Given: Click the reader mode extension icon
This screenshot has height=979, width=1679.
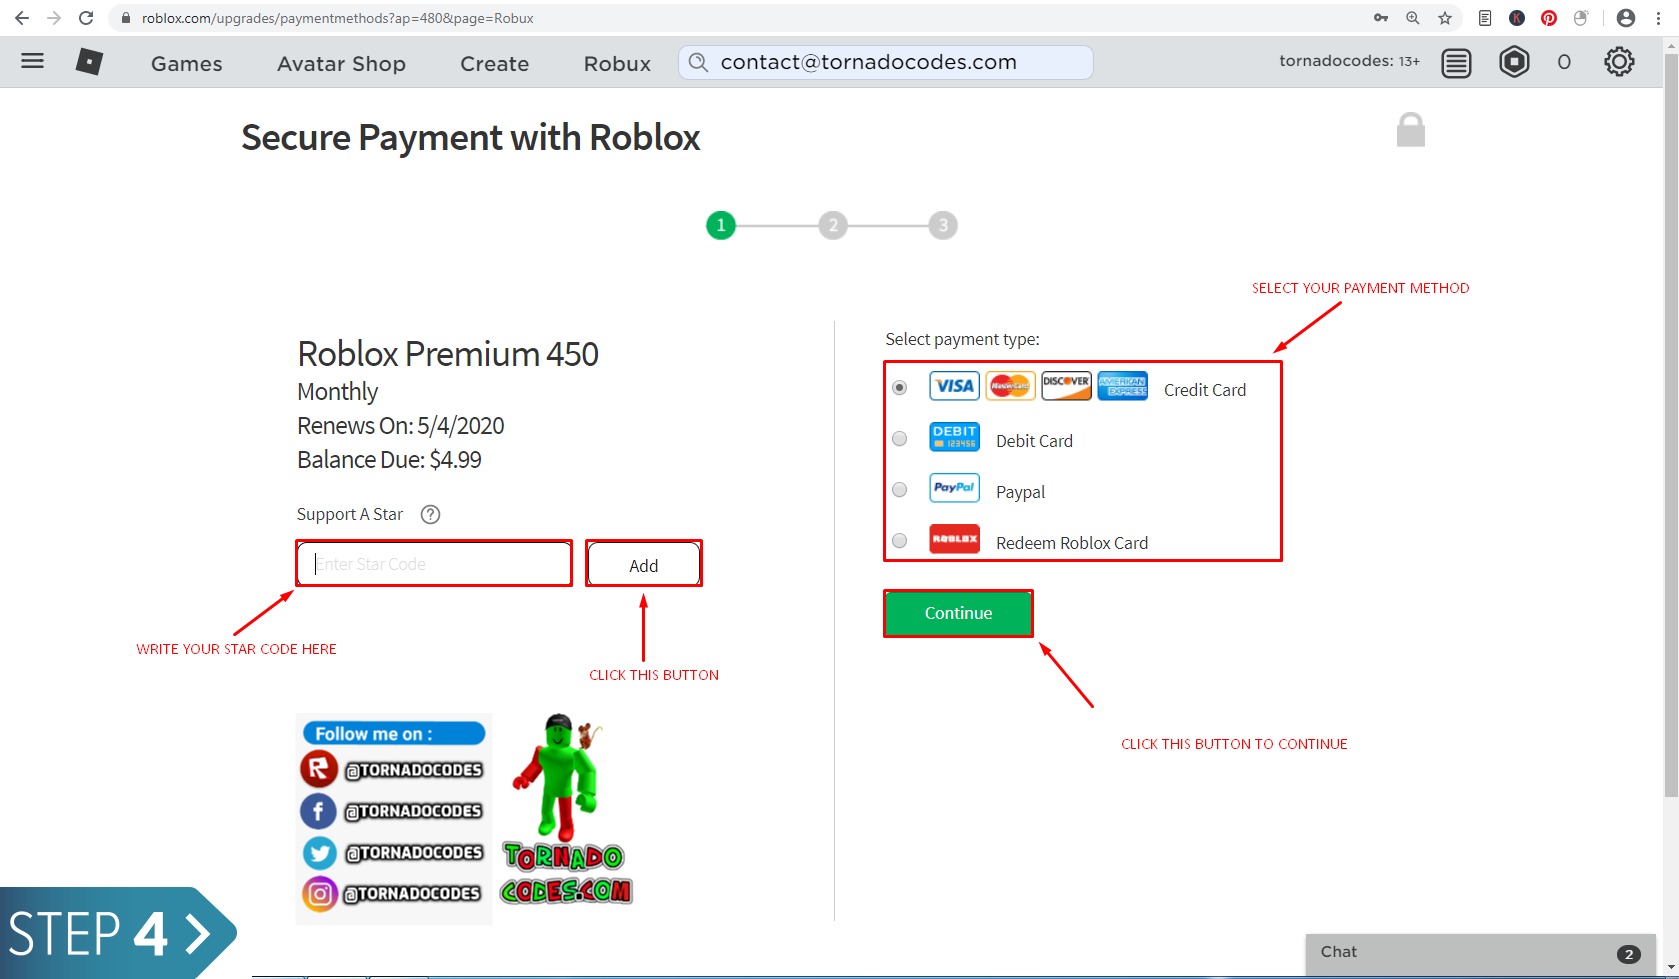Looking at the screenshot, I should [x=1485, y=18].
